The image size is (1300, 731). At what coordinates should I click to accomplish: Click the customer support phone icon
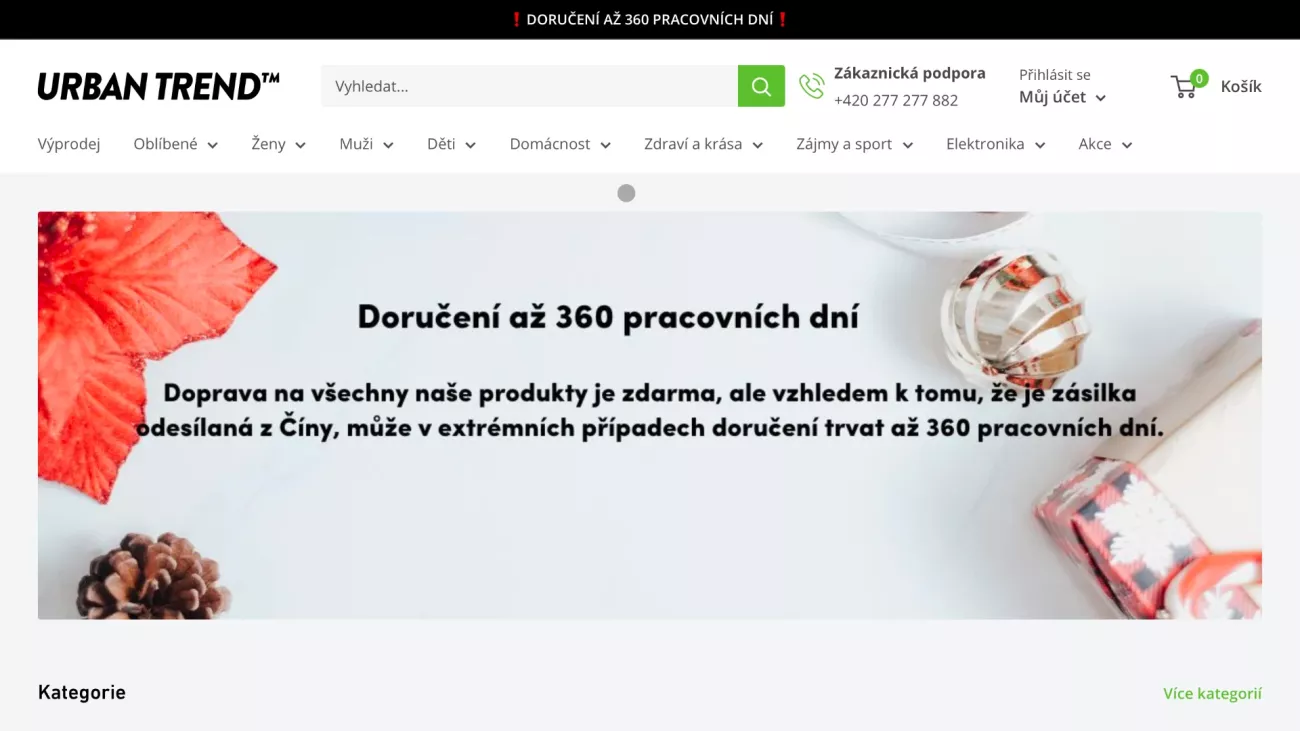[812, 86]
